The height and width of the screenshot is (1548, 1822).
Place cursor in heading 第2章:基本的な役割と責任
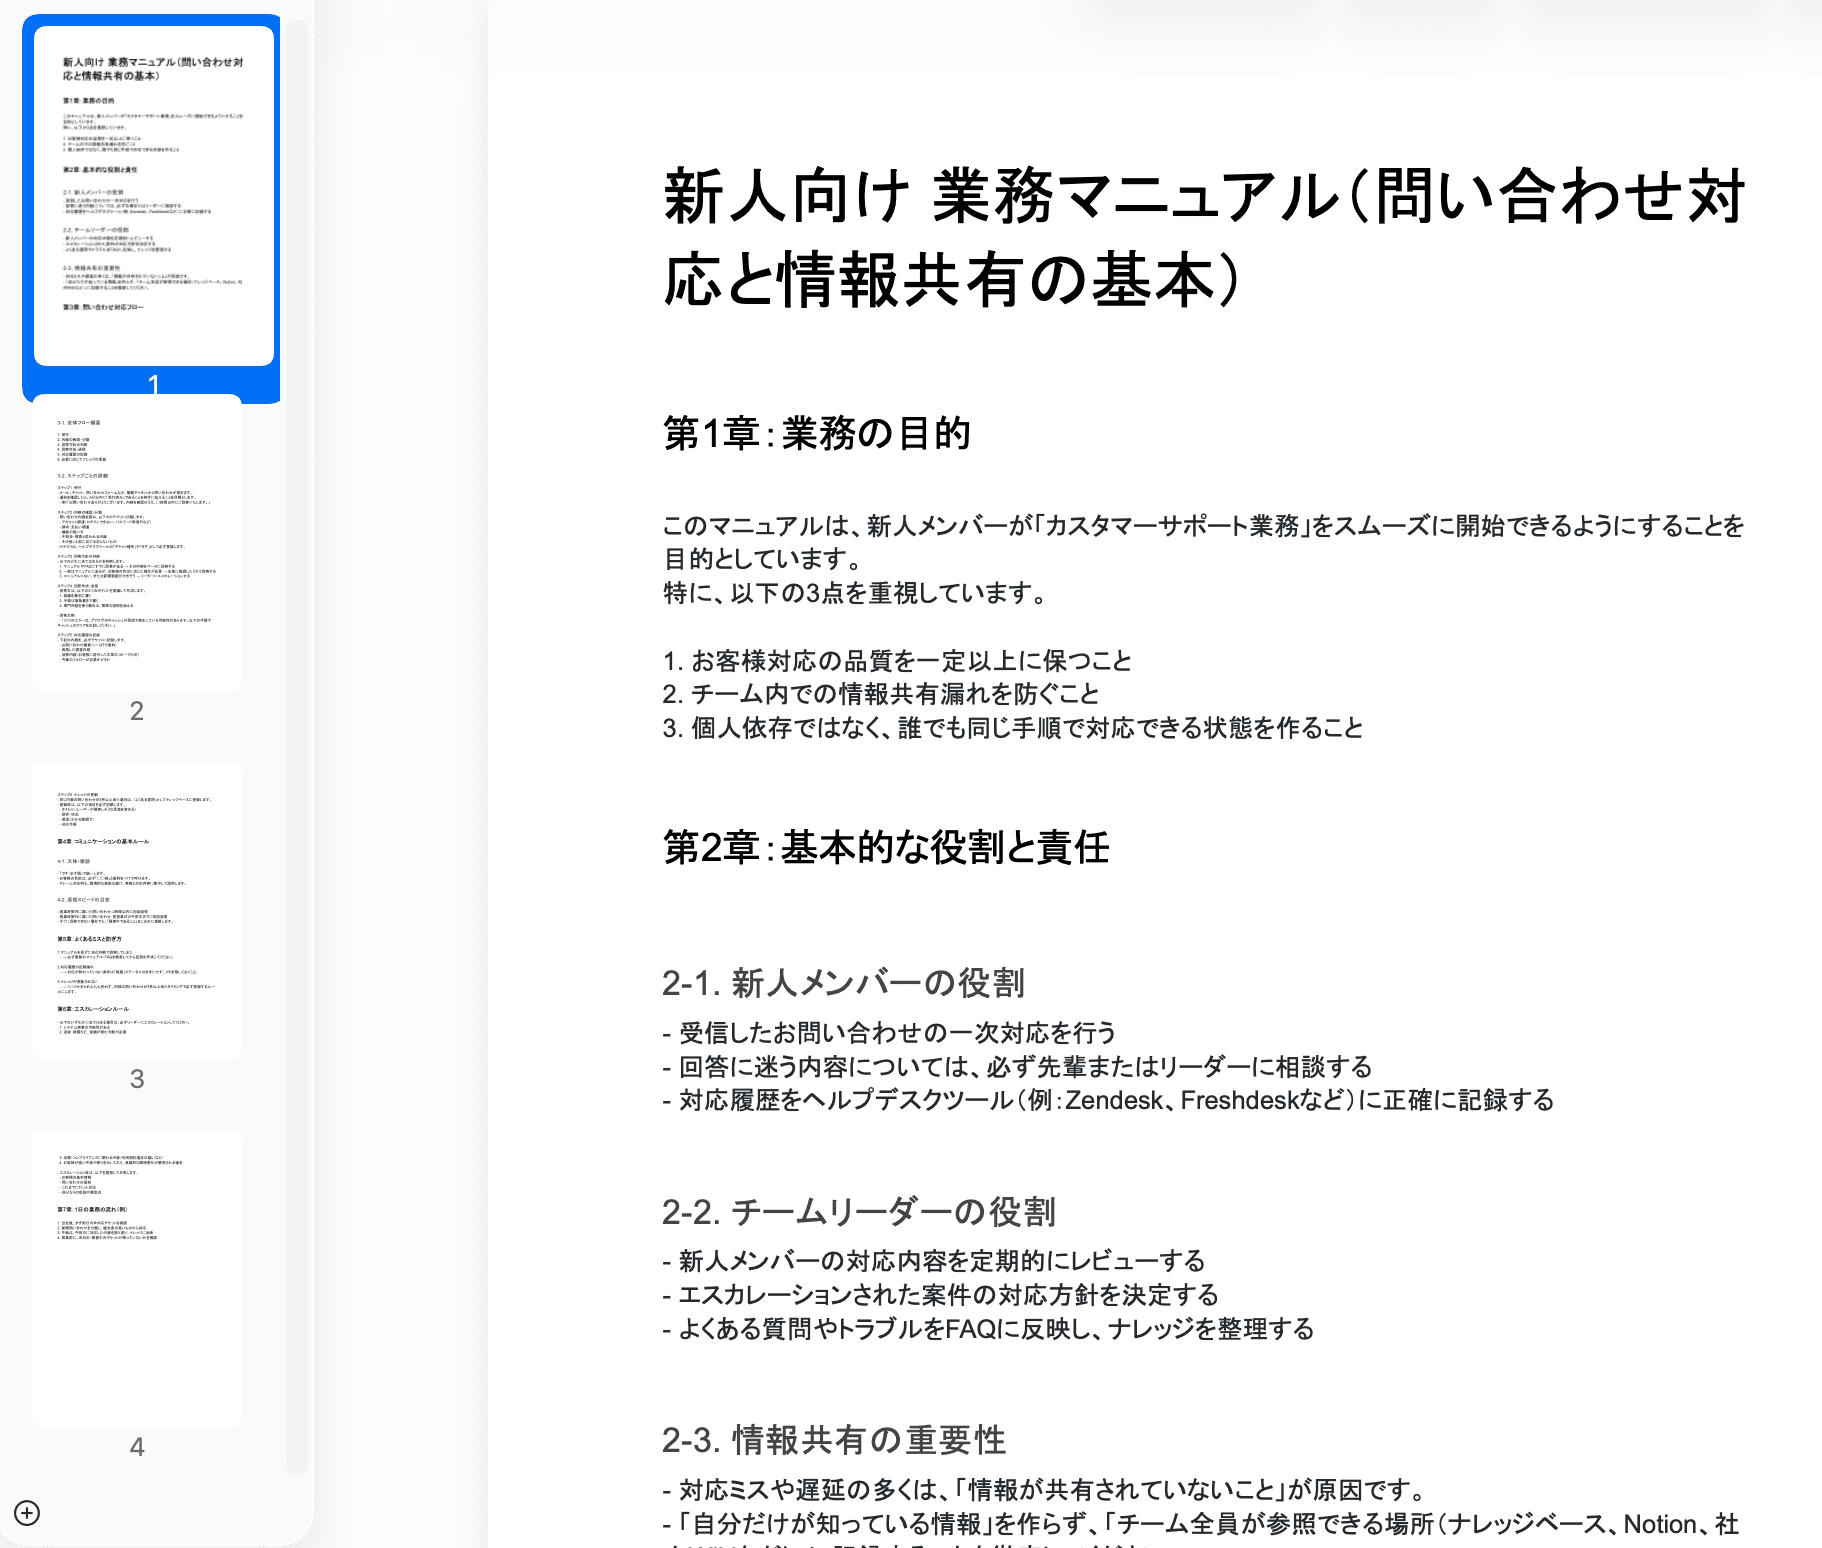click(886, 847)
